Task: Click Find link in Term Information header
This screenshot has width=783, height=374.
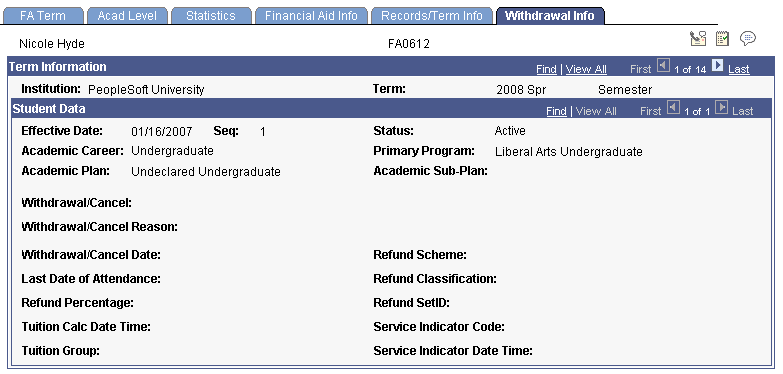Action: tap(546, 69)
